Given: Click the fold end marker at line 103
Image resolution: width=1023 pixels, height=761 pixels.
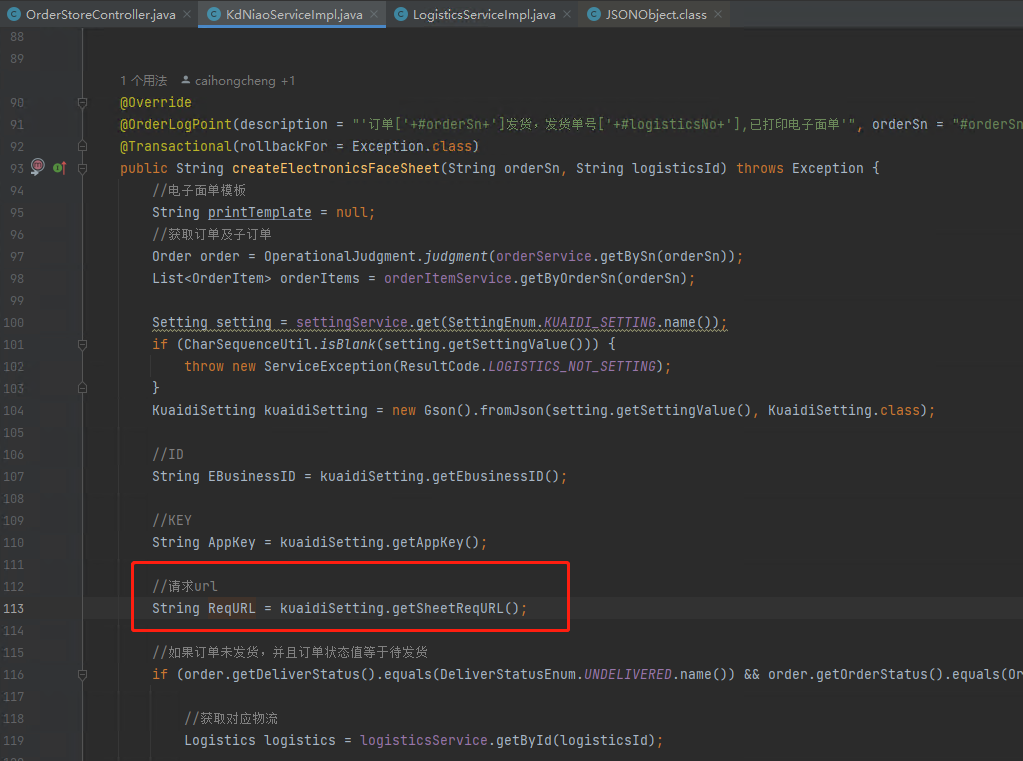Looking at the screenshot, I should (x=82, y=388).
